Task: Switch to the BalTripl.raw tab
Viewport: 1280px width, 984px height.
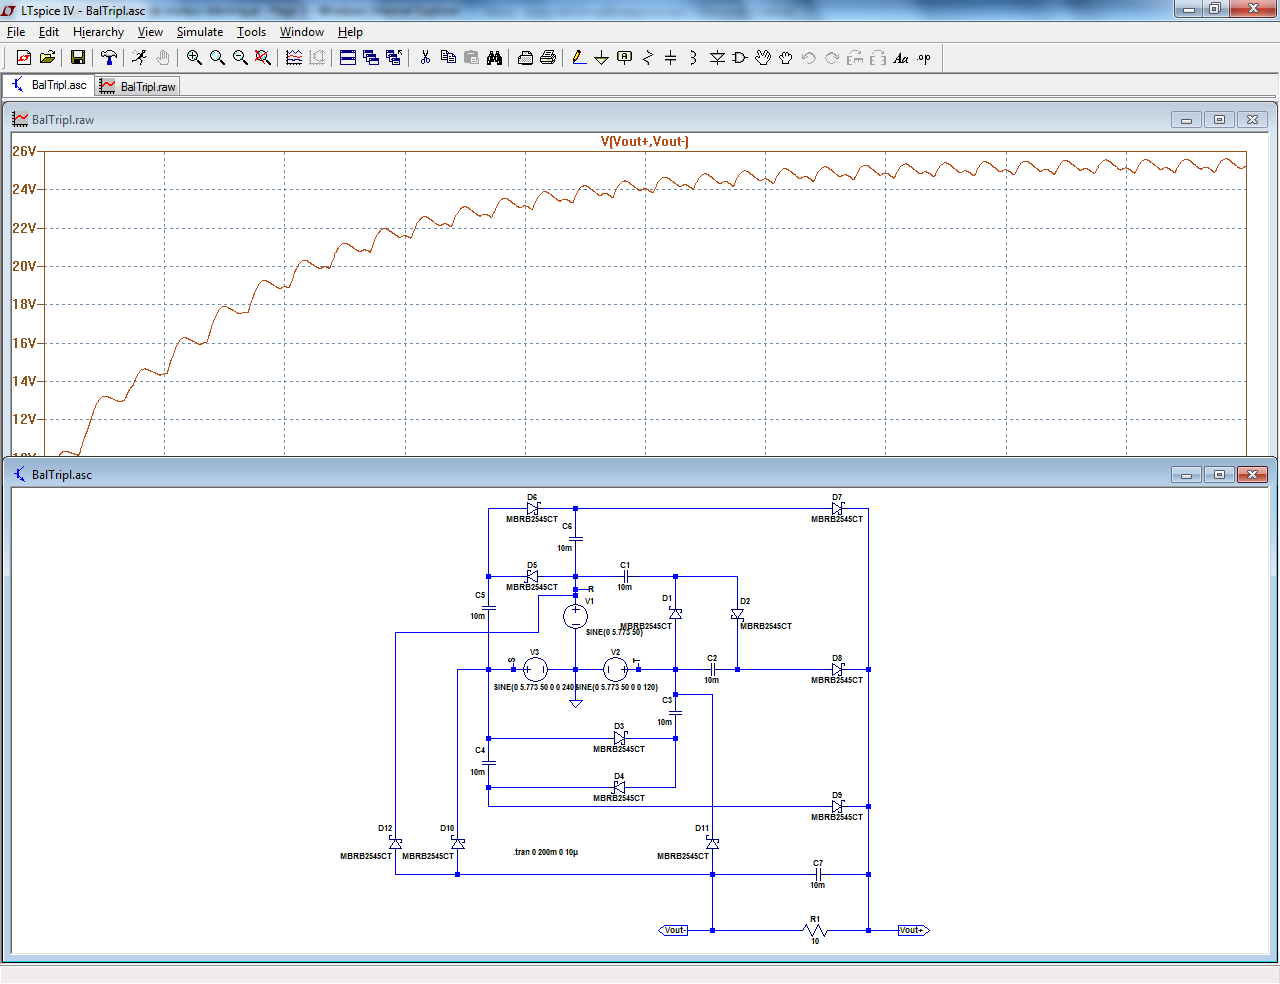Action: coord(138,87)
